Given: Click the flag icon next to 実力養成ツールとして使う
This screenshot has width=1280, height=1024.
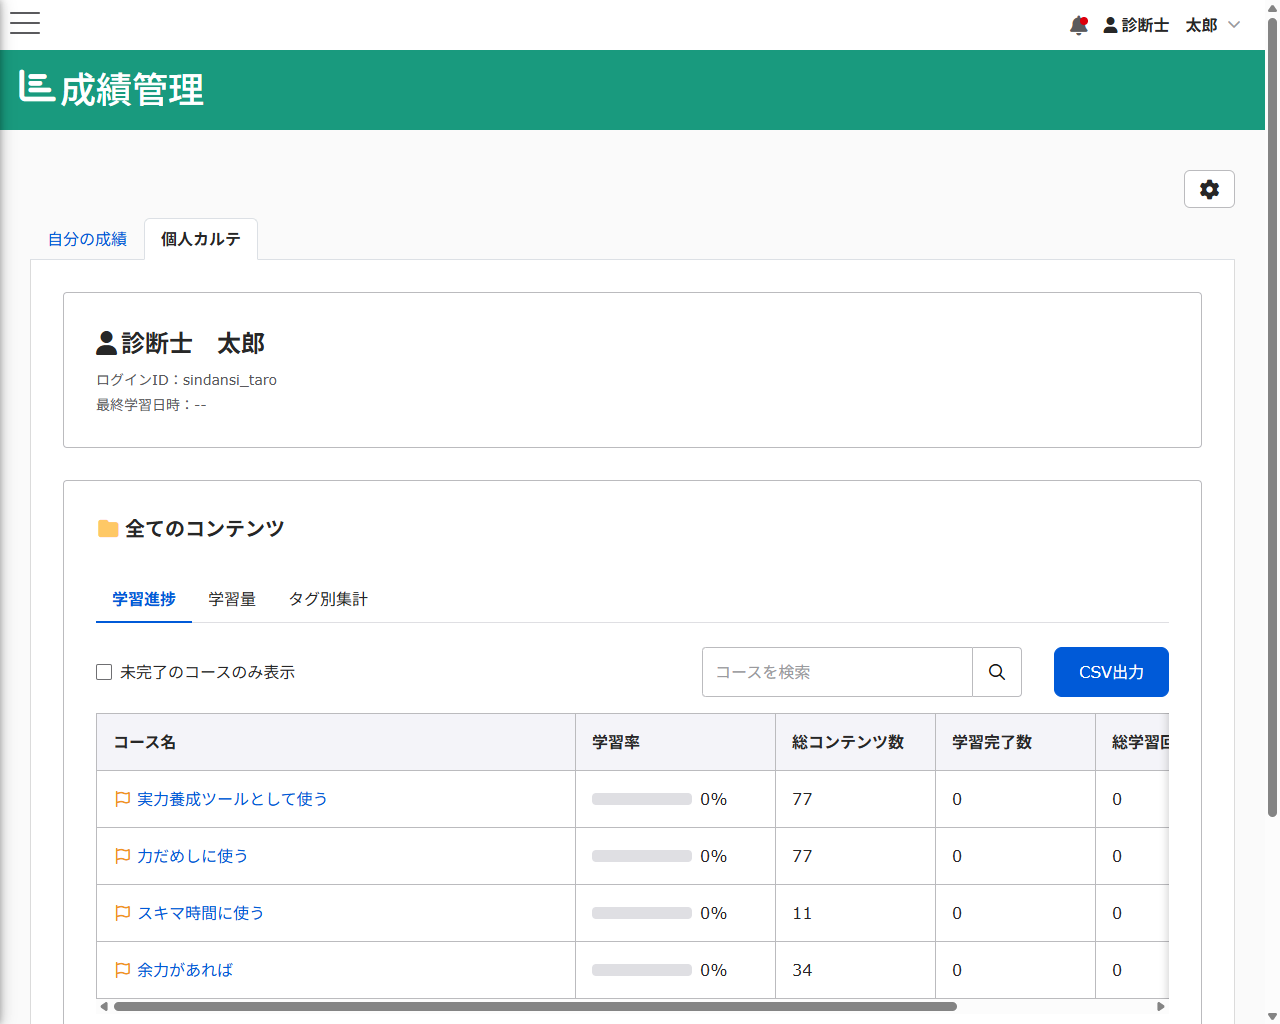Looking at the screenshot, I should (121, 799).
